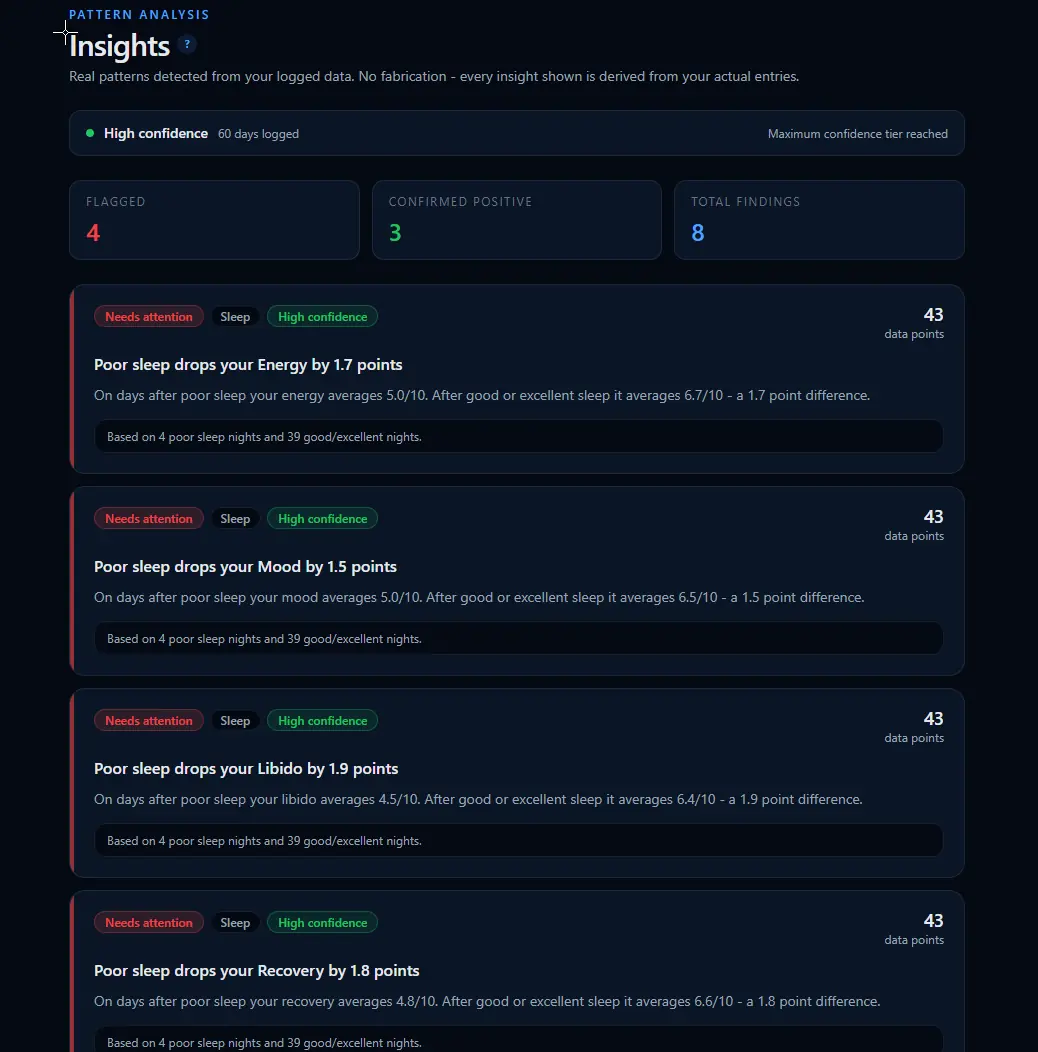Screen dimensions: 1038x1052
Task: Open the Flagged count card
Action: click(x=214, y=219)
